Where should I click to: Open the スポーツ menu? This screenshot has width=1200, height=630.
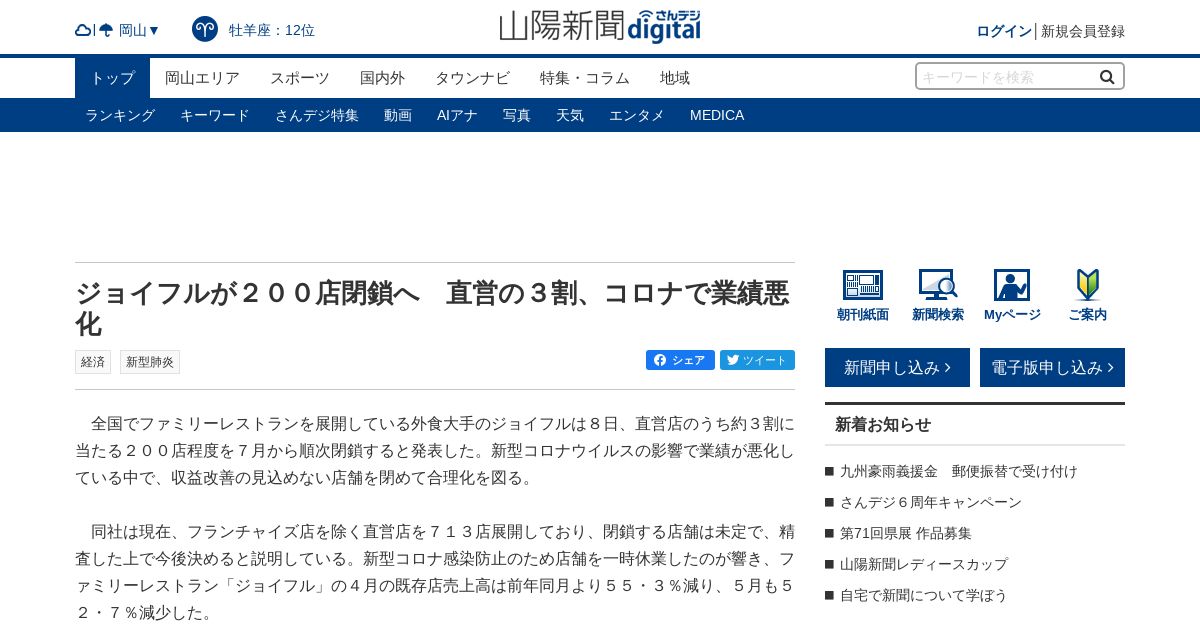point(300,78)
